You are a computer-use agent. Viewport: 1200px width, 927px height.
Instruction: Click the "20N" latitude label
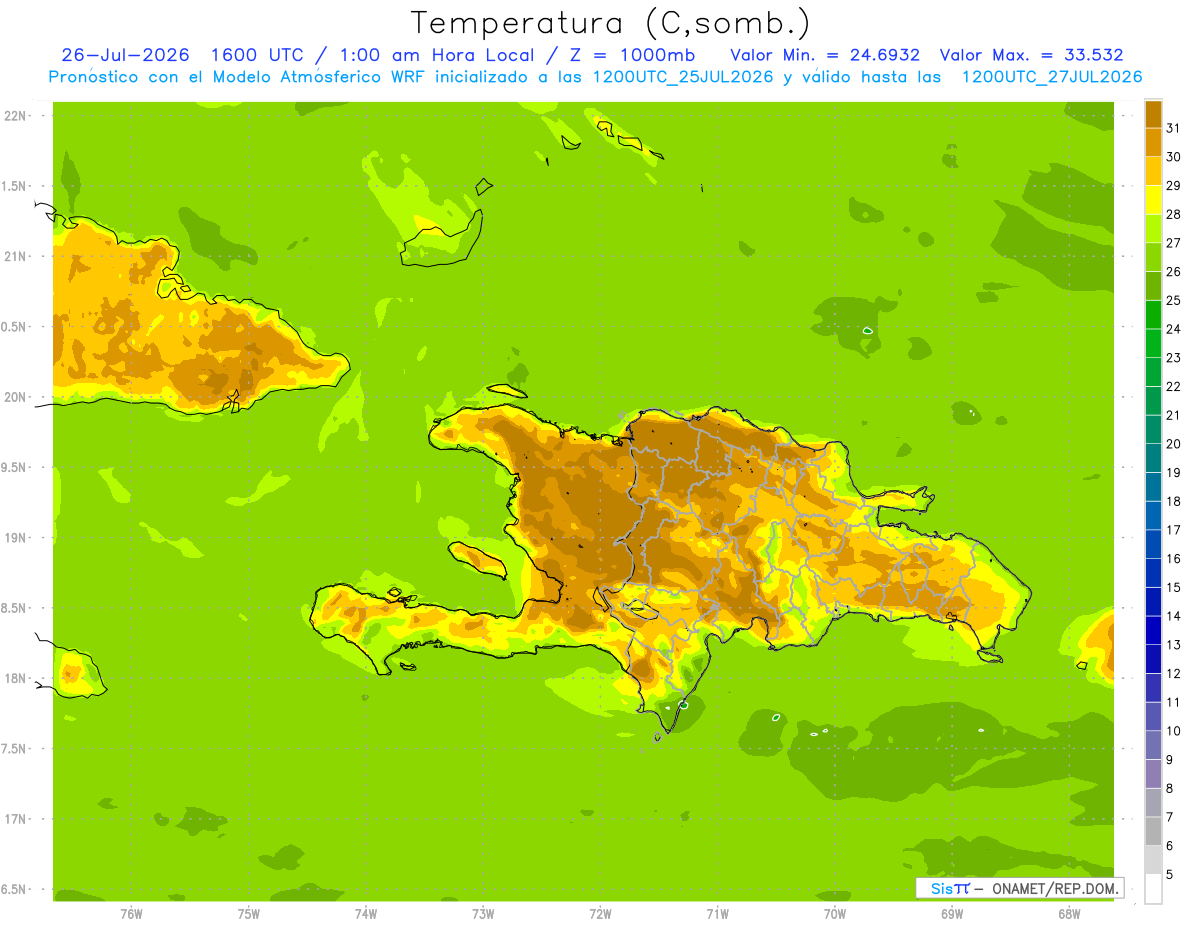16,397
